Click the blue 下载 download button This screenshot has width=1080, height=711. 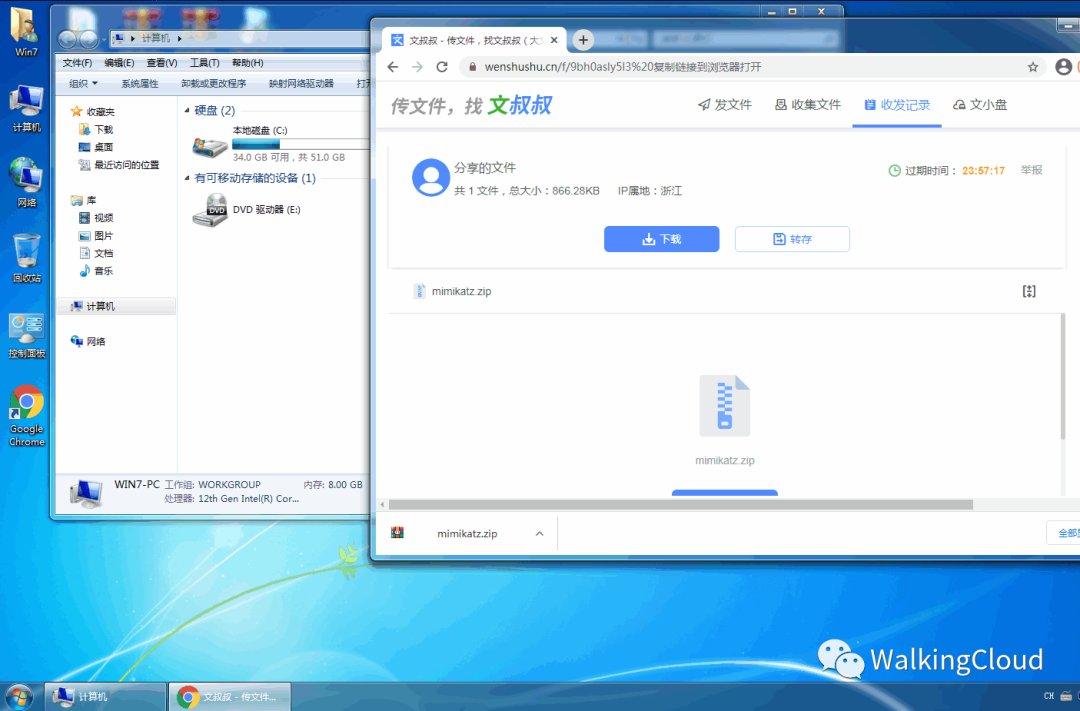(661, 239)
